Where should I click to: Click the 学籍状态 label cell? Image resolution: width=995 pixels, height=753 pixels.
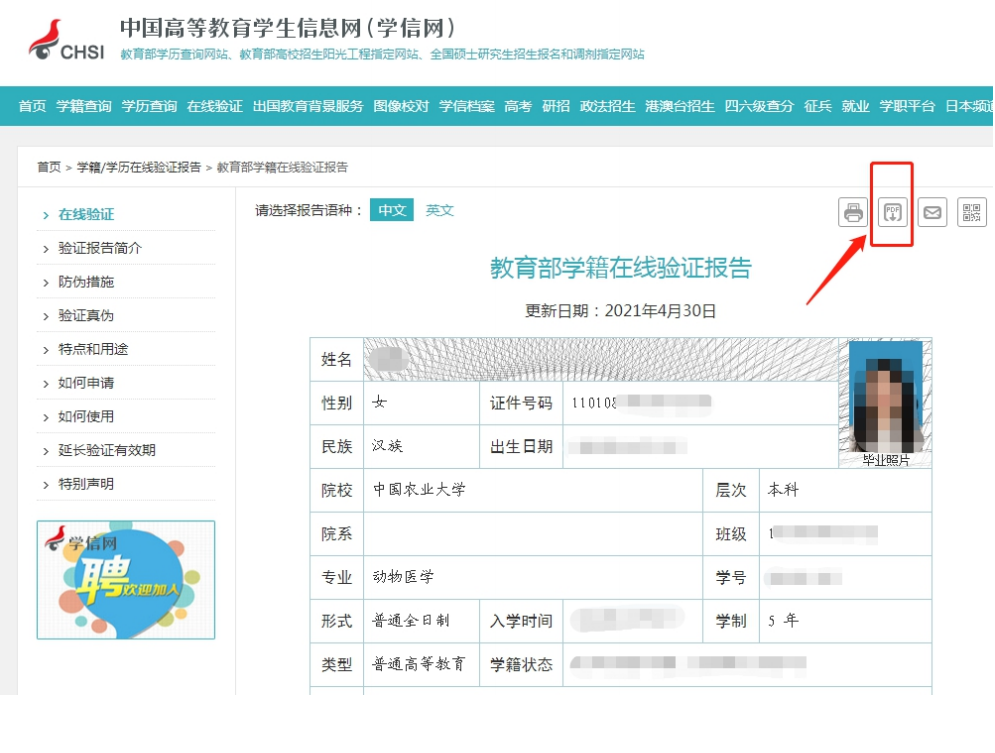click(521, 664)
